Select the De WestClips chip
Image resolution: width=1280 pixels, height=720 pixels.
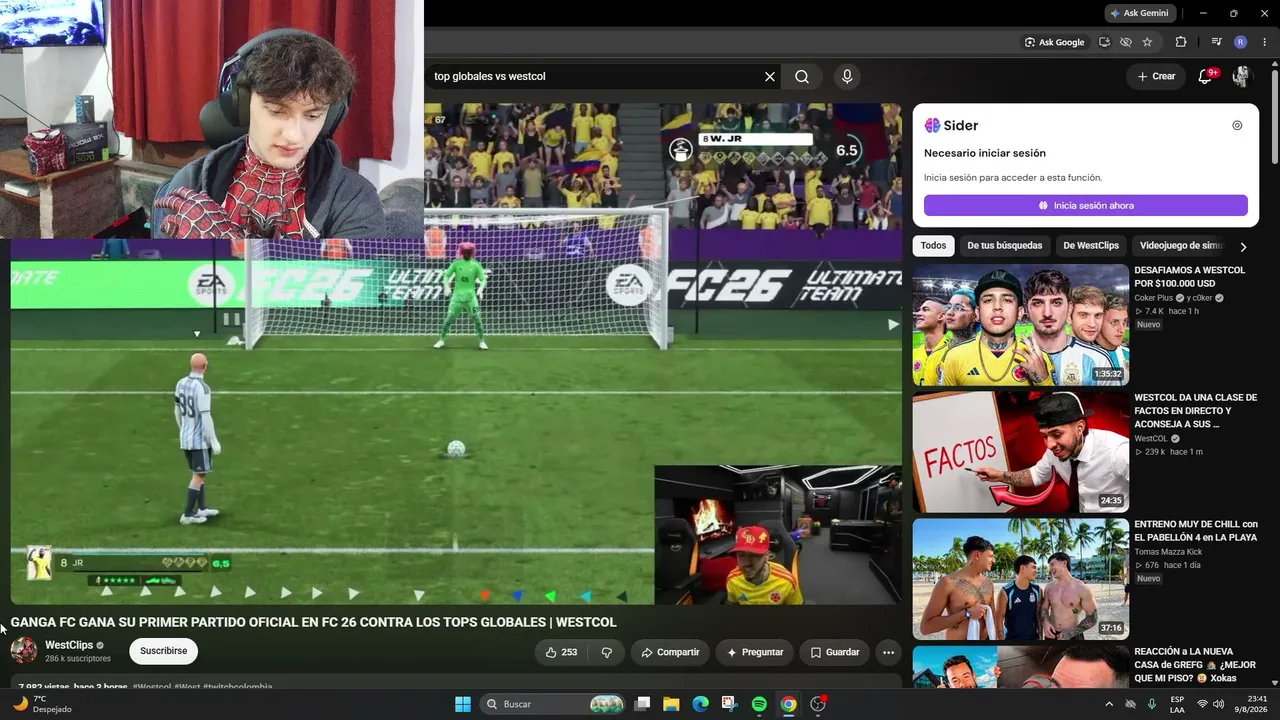[x=1091, y=246]
